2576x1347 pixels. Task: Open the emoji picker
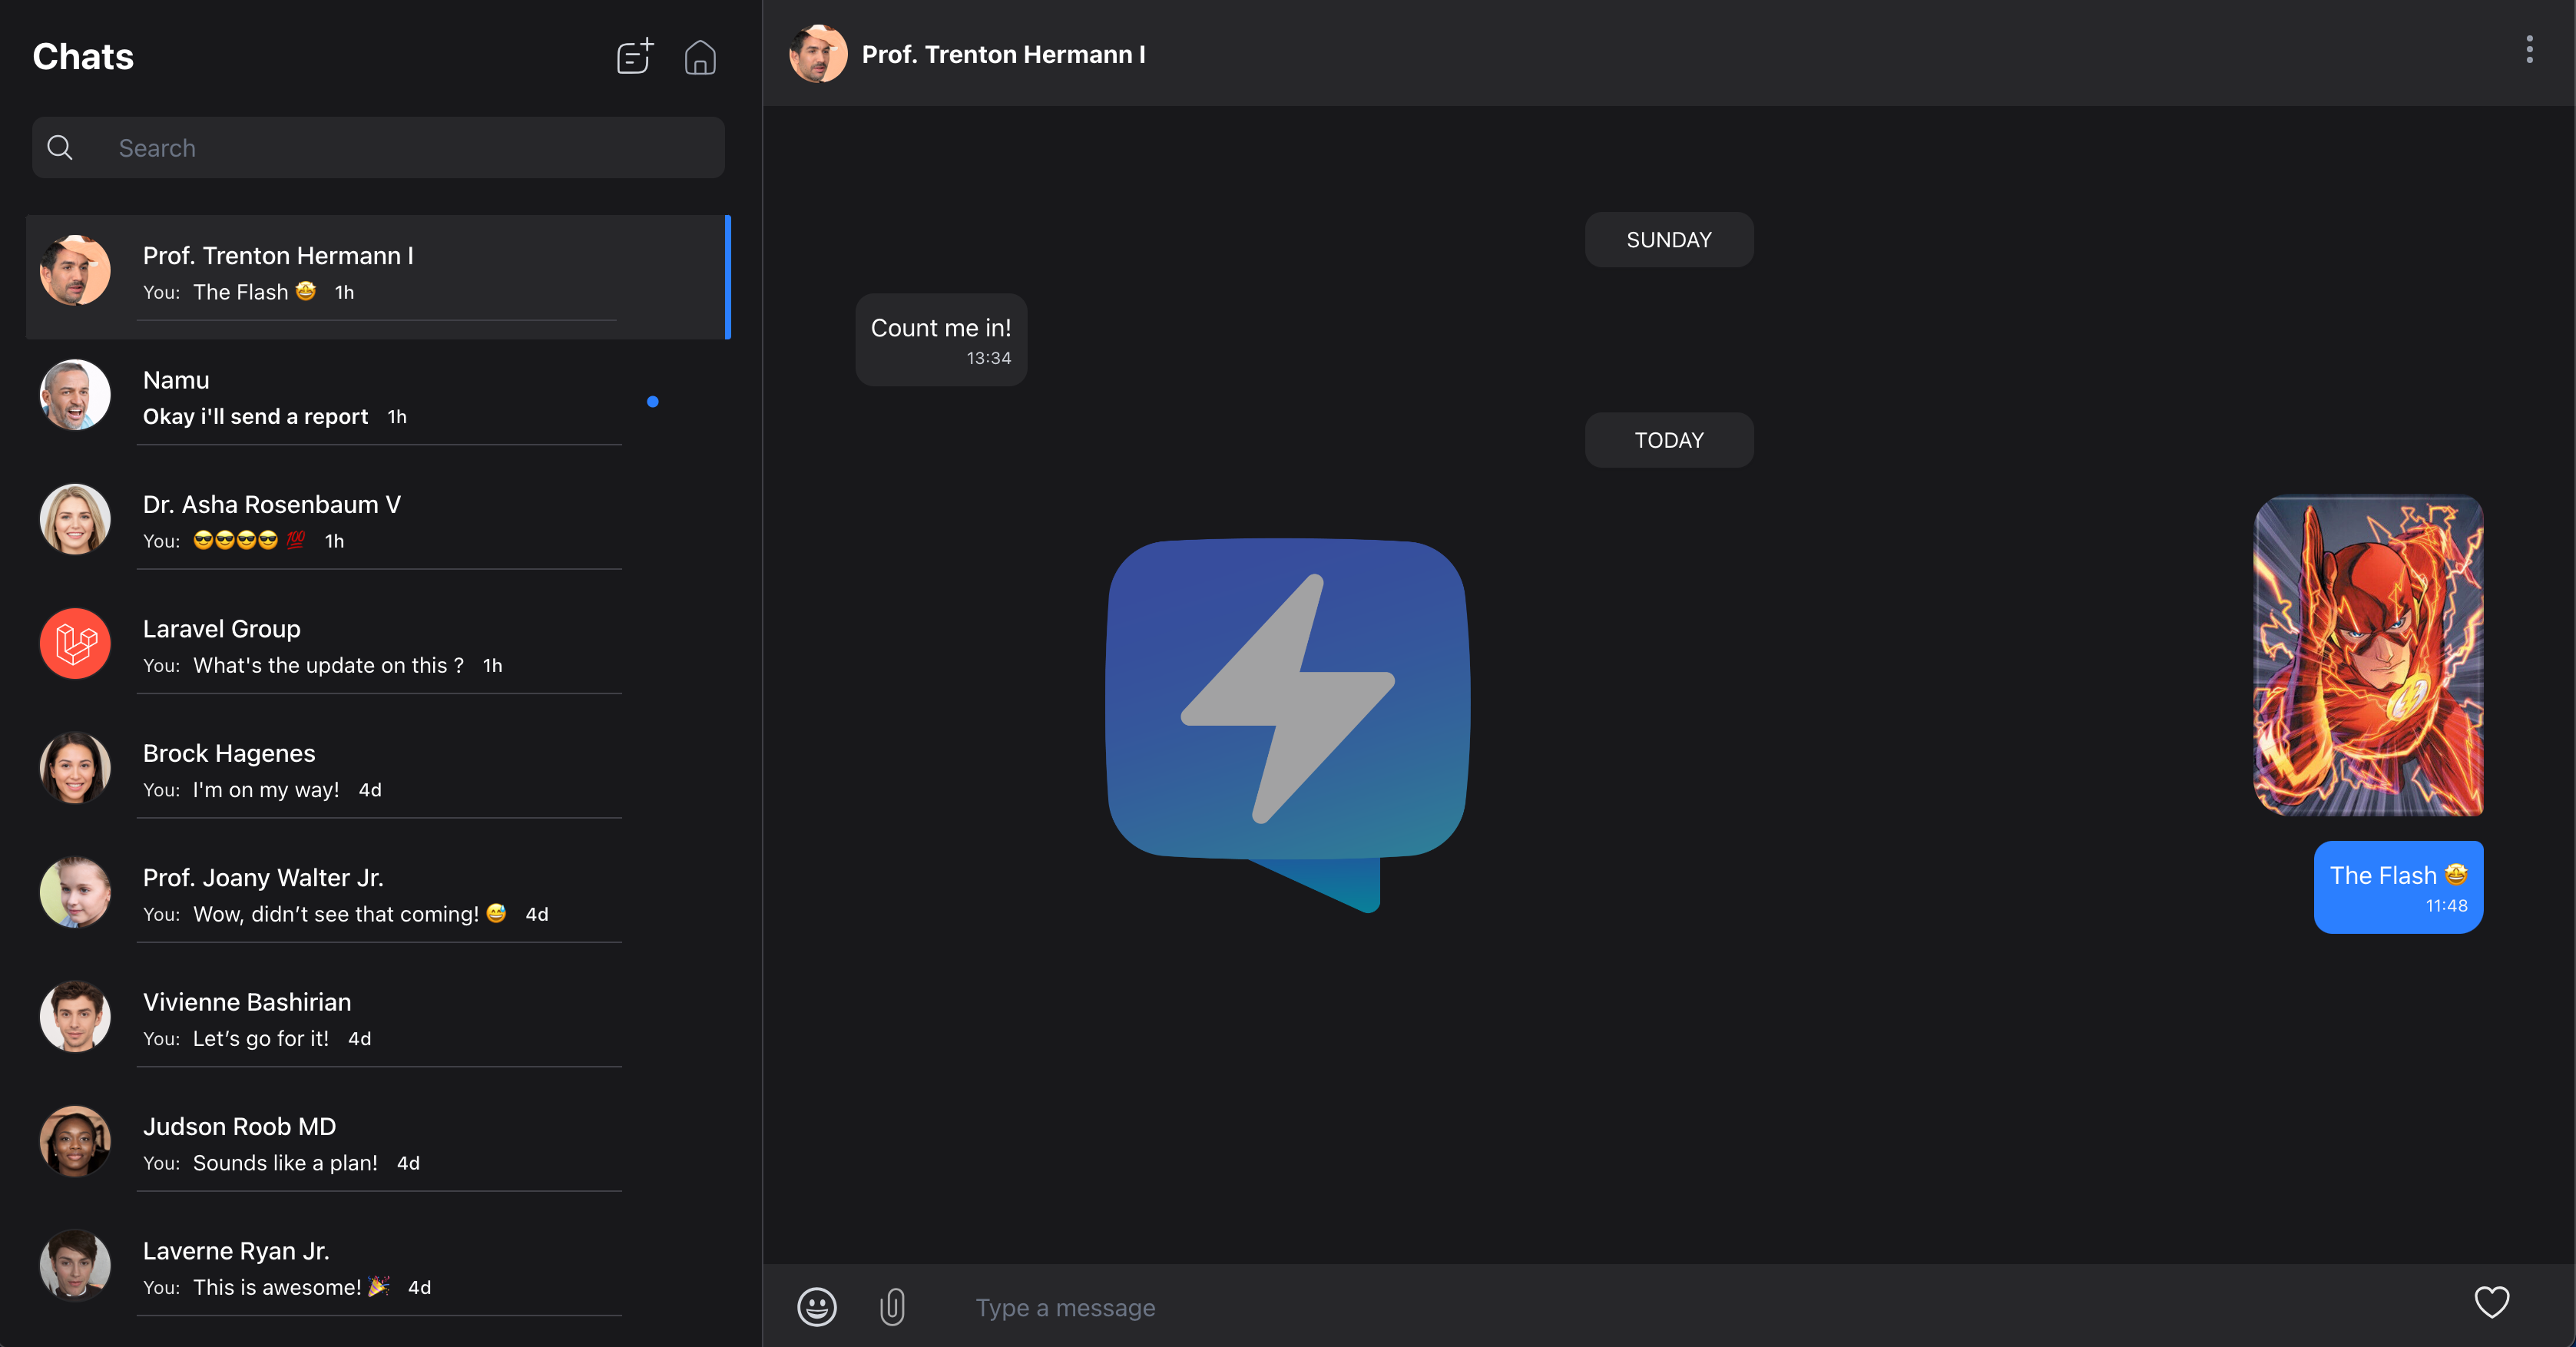817,1306
